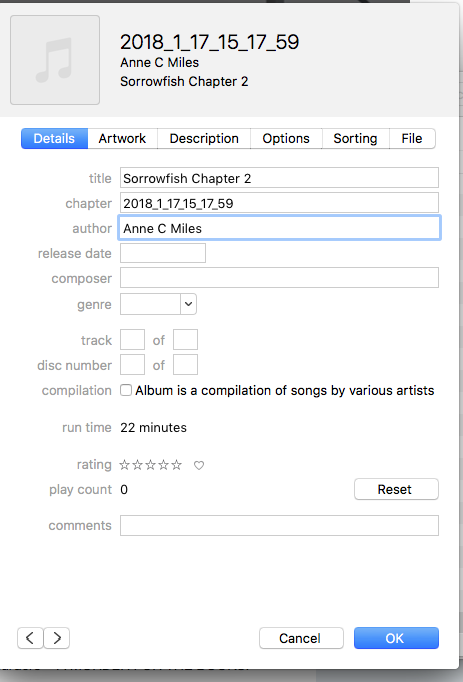This screenshot has width=463, height=682.
Task: Set rating to one star
Action: (x=124, y=465)
